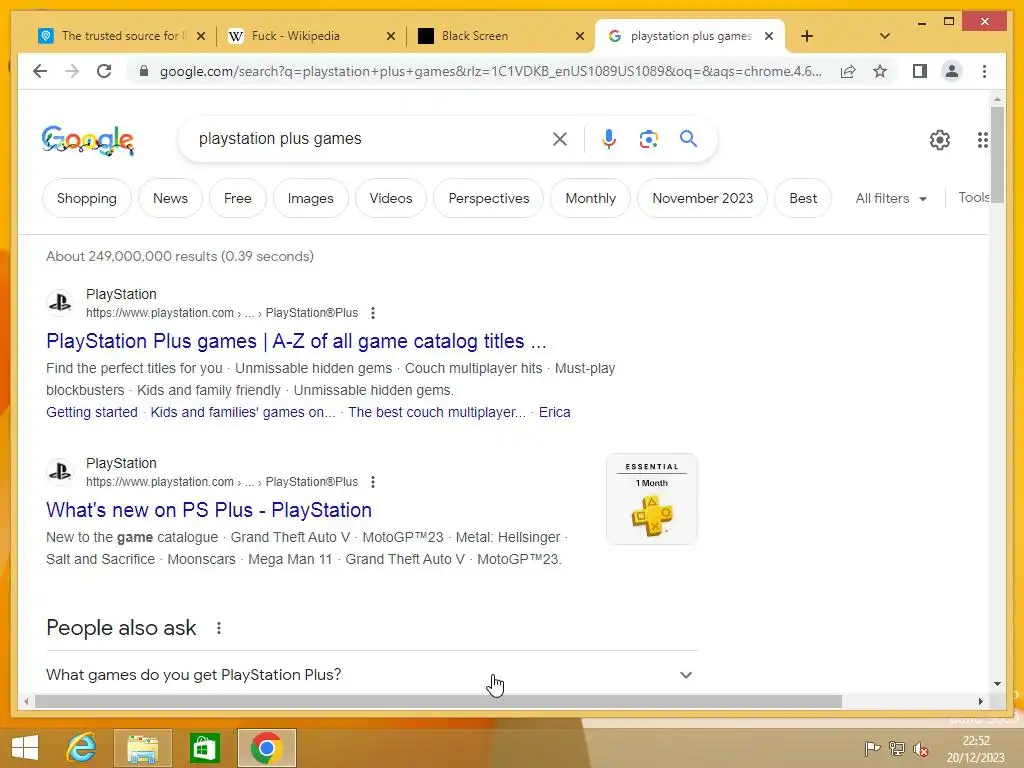1024x768 pixels.
Task: Open the Erica sitelink
Action: (x=554, y=412)
